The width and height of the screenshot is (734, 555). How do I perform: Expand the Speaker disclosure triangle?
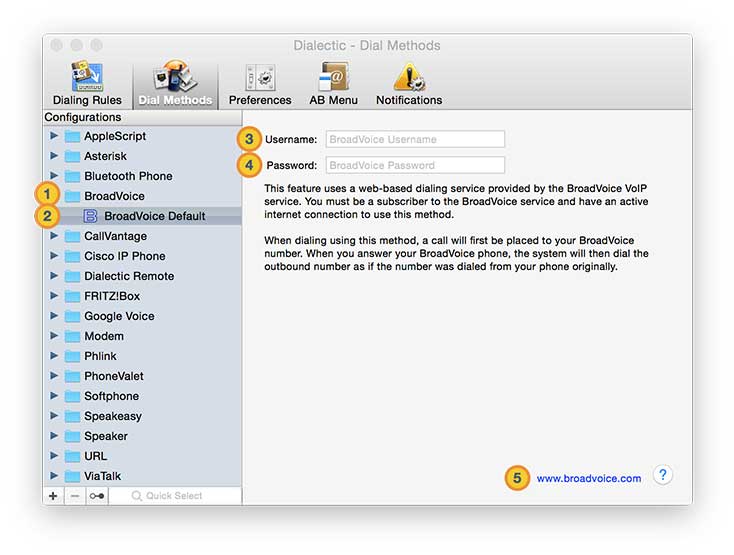pos(54,436)
